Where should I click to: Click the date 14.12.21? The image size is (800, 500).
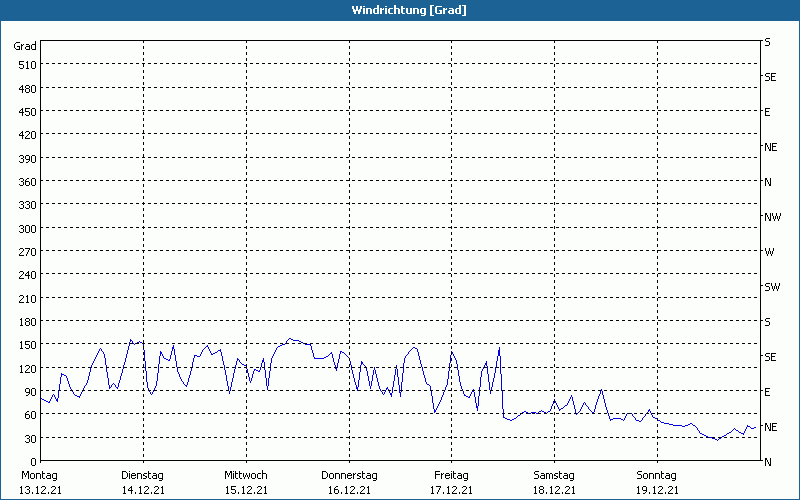[x=143, y=490]
